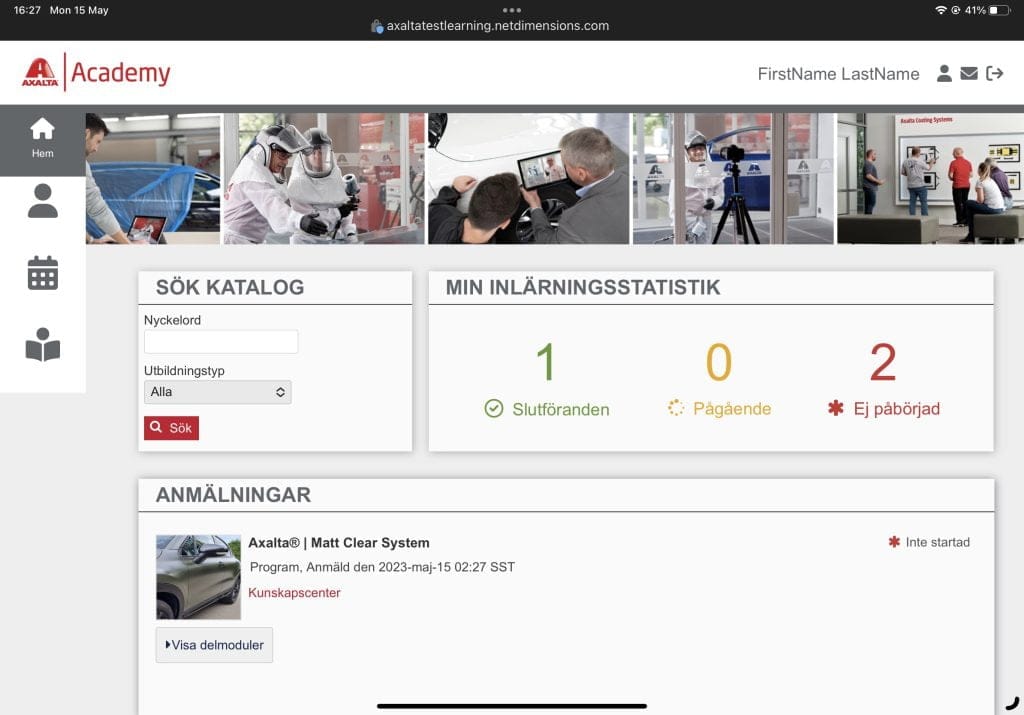
Task: Click the green Slutföranden checkmark icon
Action: [x=493, y=407]
